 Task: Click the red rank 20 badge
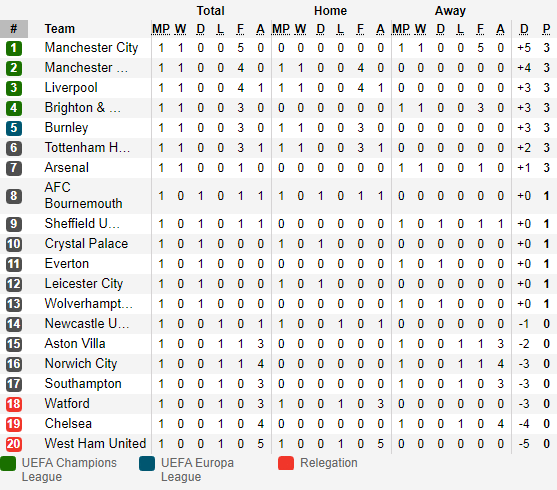[14, 444]
